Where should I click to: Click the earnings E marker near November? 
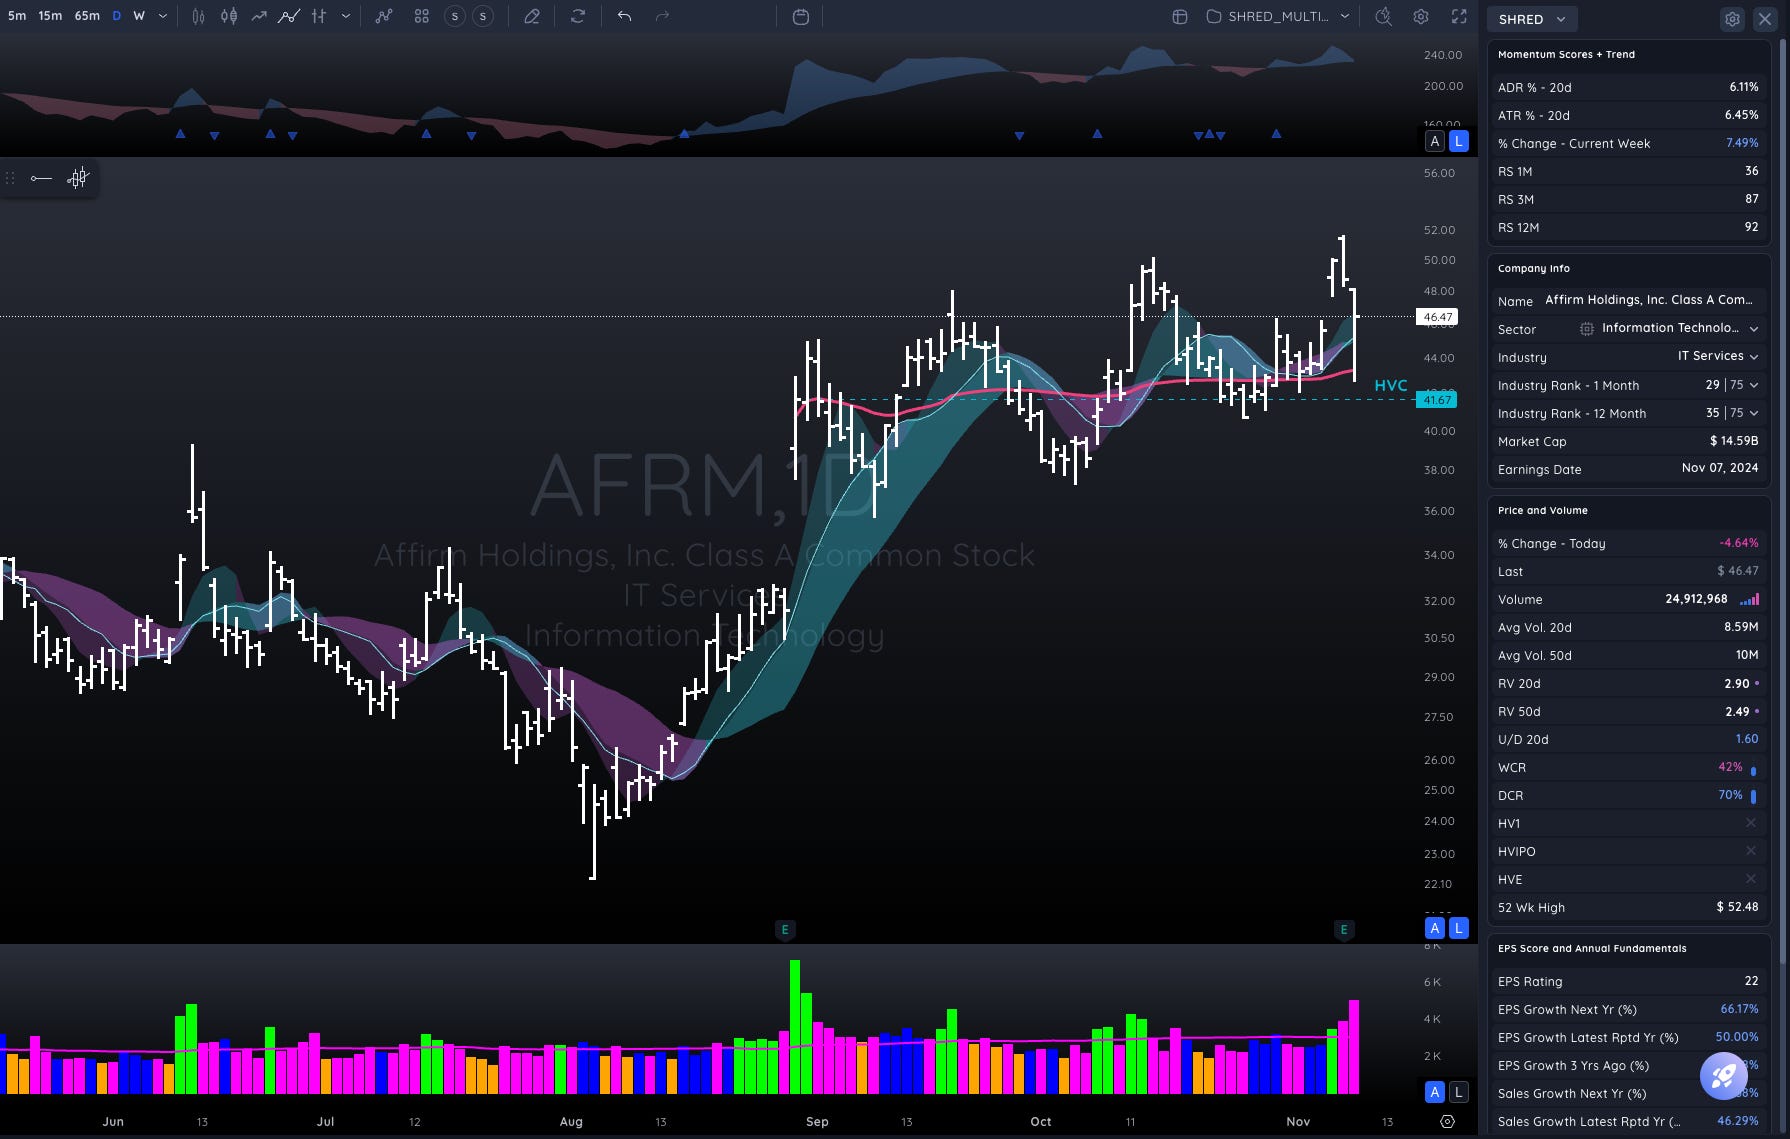[x=1343, y=930]
